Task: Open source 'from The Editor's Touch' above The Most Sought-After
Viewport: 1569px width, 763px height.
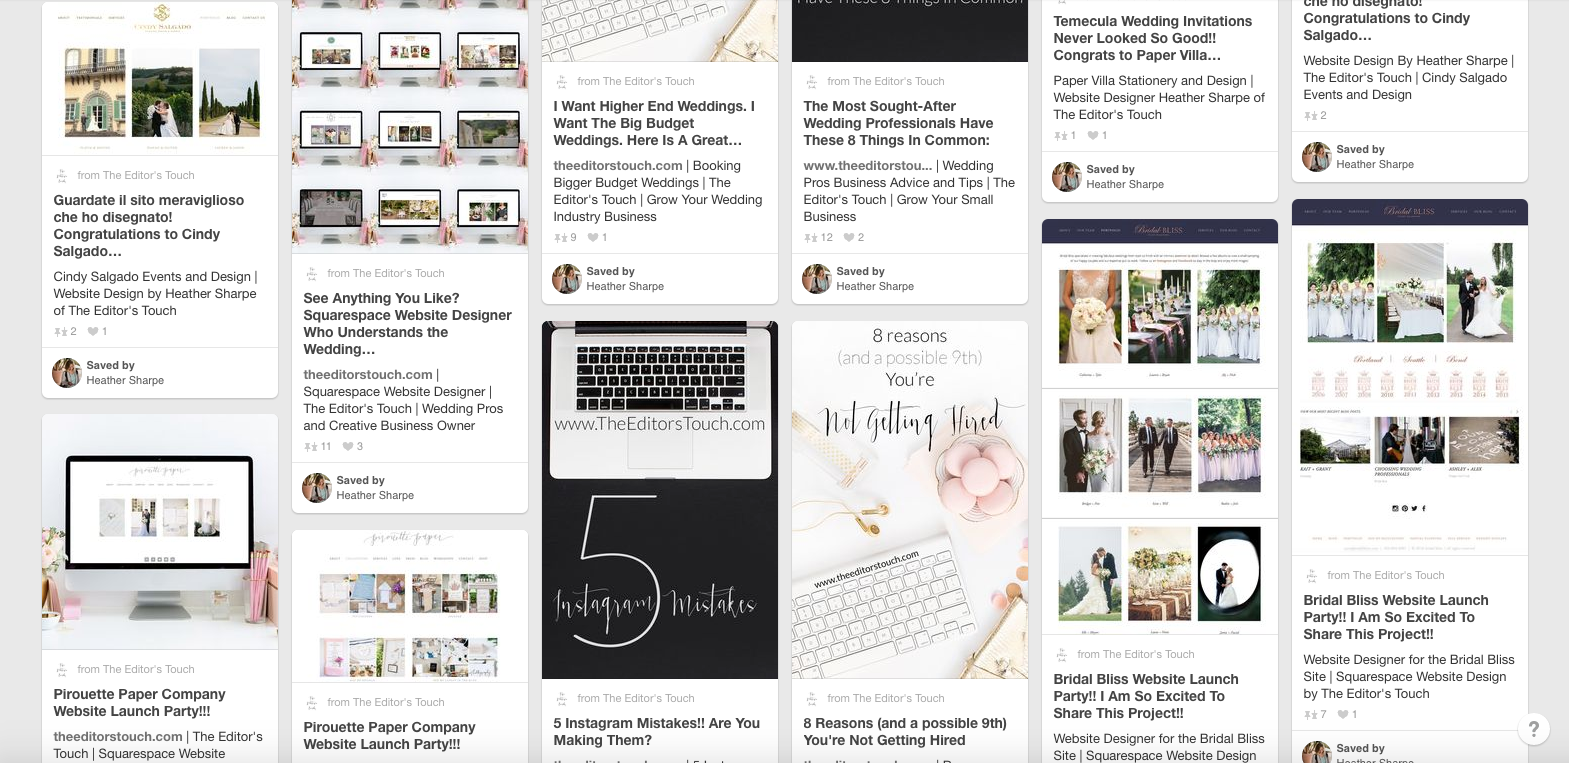Action: tap(885, 81)
